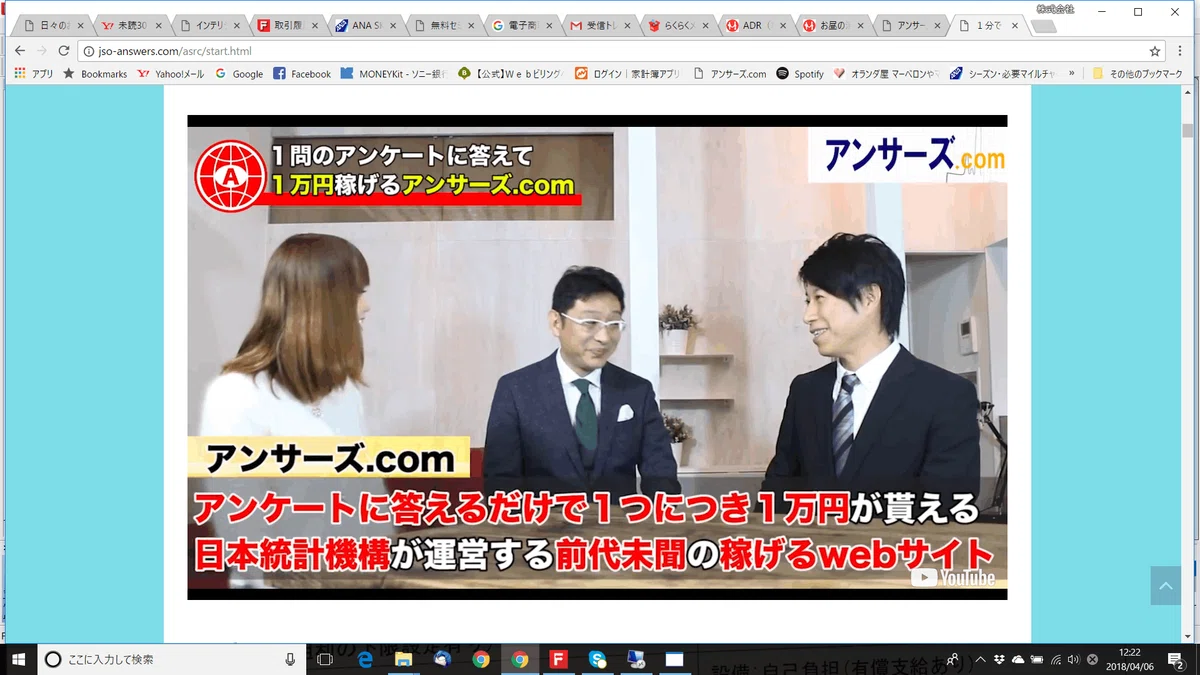This screenshot has width=1200, height=675.
Task: Reload the page with the refresh icon
Action: pyautogui.click(x=64, y=51)
